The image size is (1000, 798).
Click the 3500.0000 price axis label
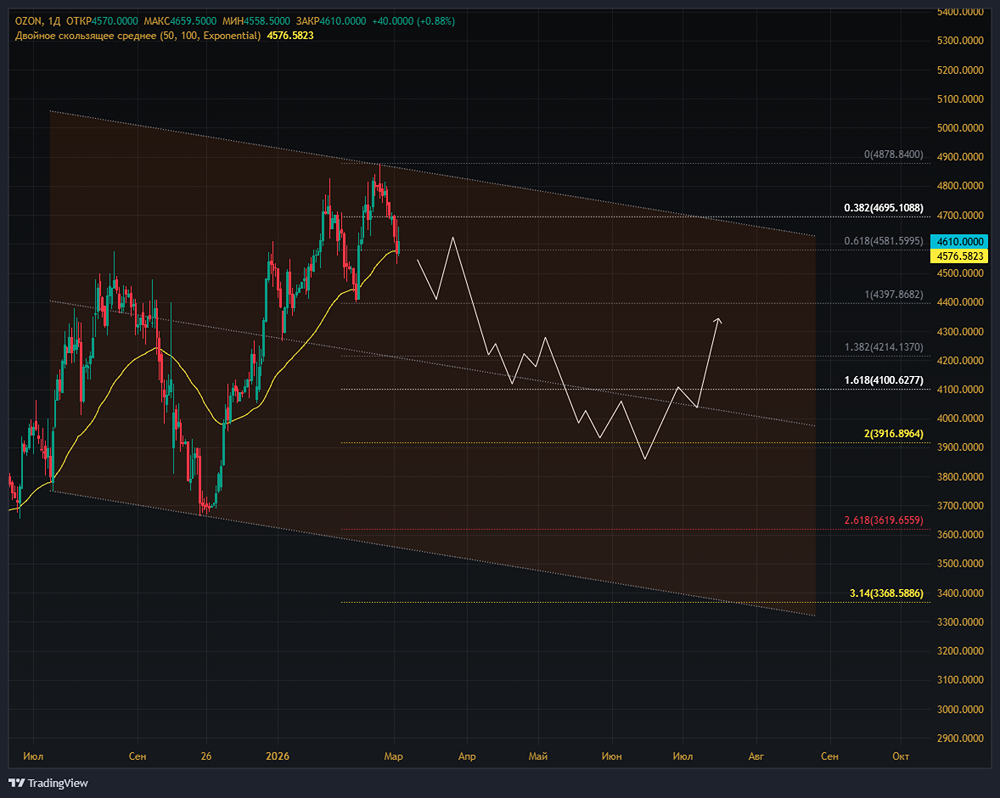point(960,564)
